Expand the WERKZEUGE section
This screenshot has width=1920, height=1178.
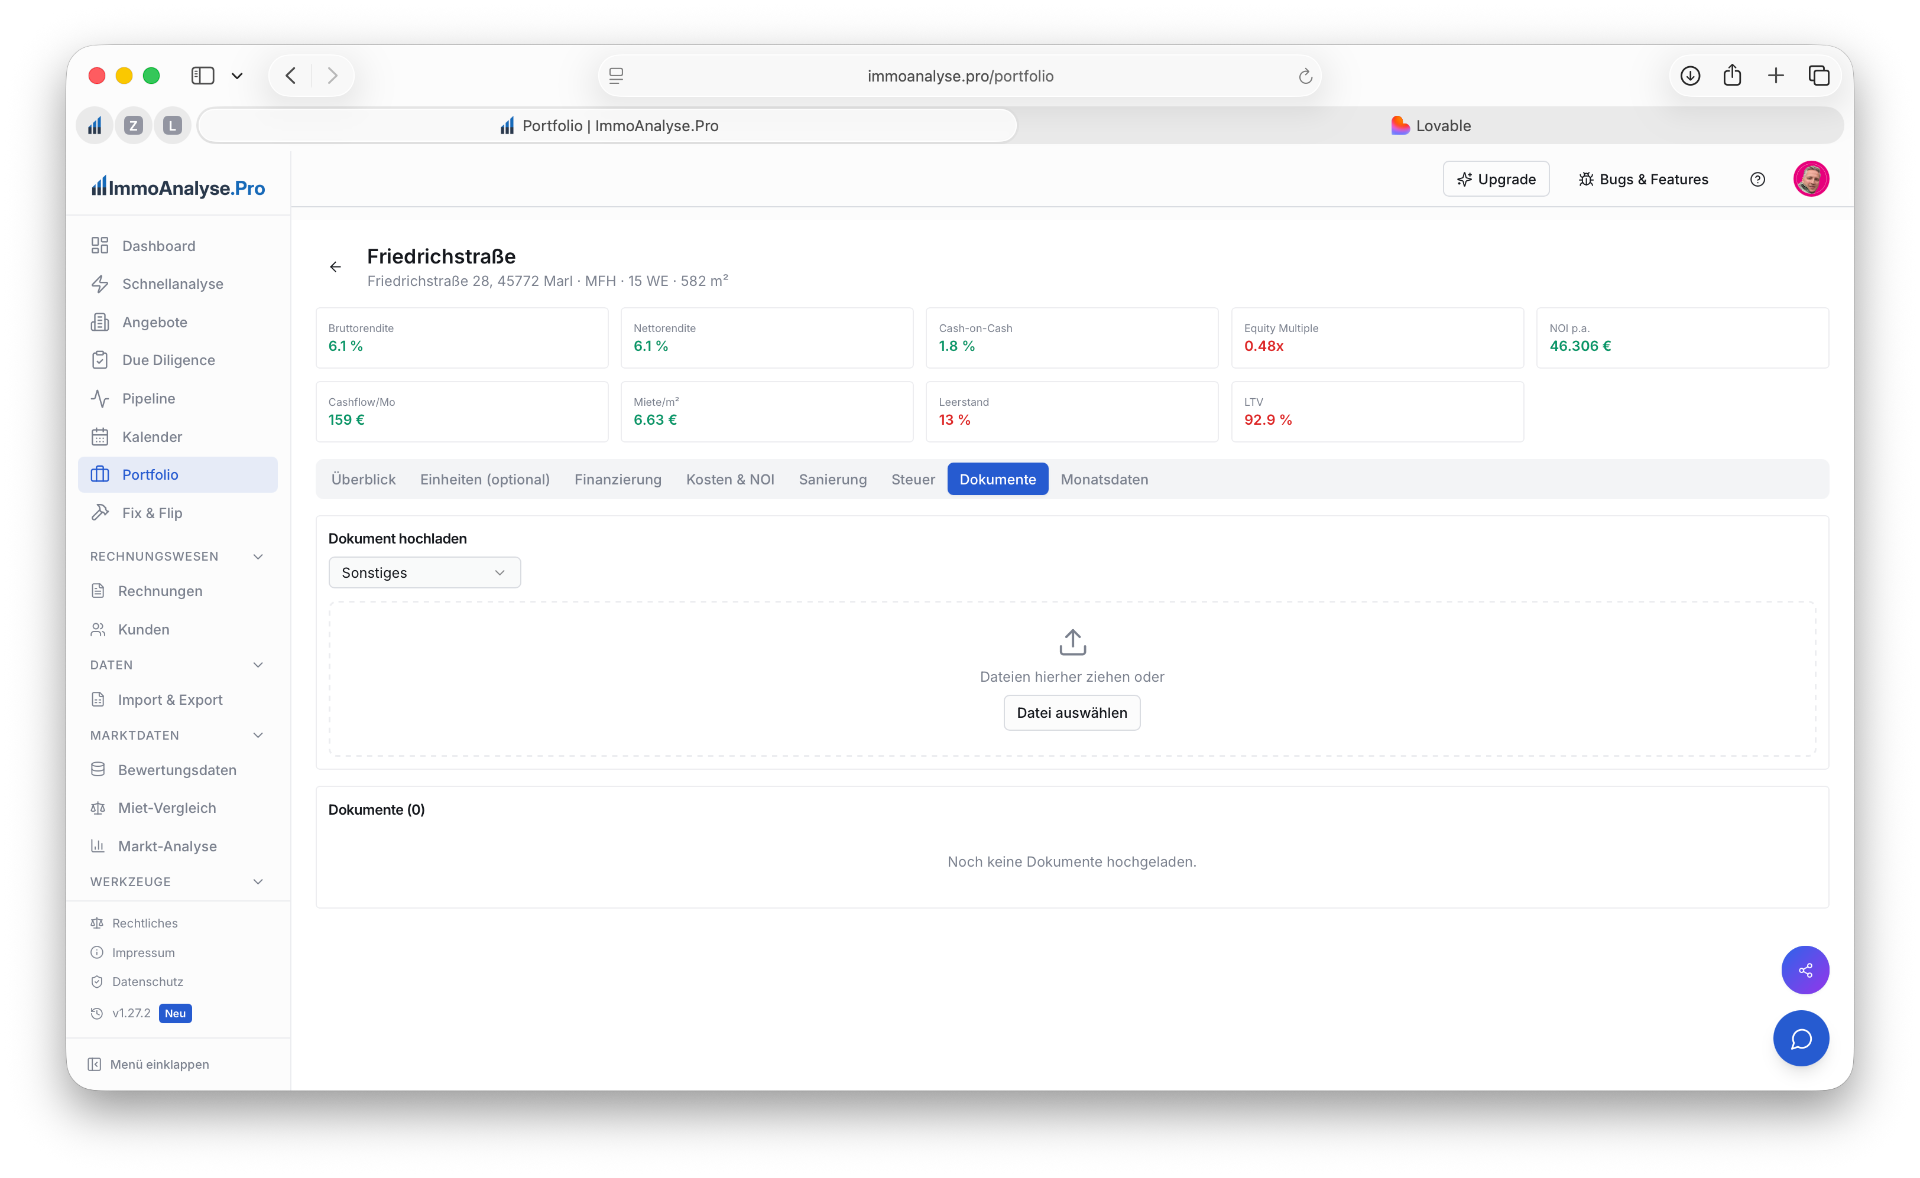point(258,882)
